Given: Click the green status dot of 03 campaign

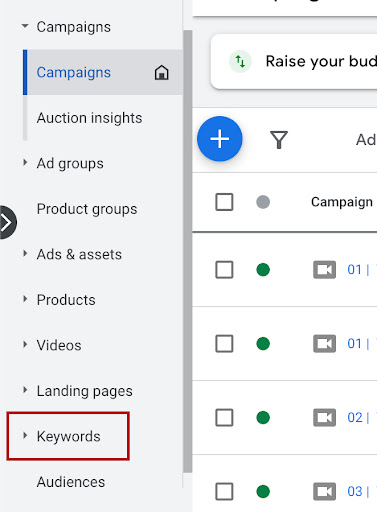Looking at the screenshot, I should click(x=263, y=491).
